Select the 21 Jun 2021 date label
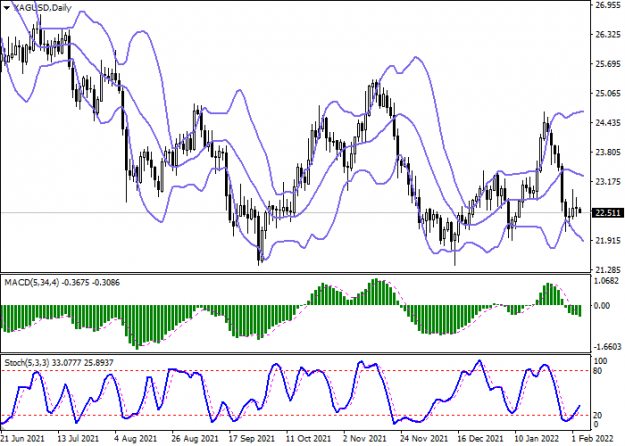This screenshot has height=446, width=625. [x=23, y=439]
